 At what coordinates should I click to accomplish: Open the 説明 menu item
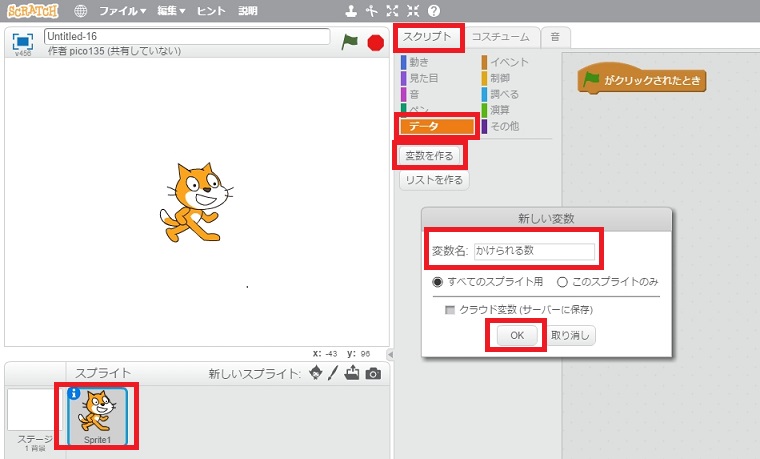[x=248, y=11]
